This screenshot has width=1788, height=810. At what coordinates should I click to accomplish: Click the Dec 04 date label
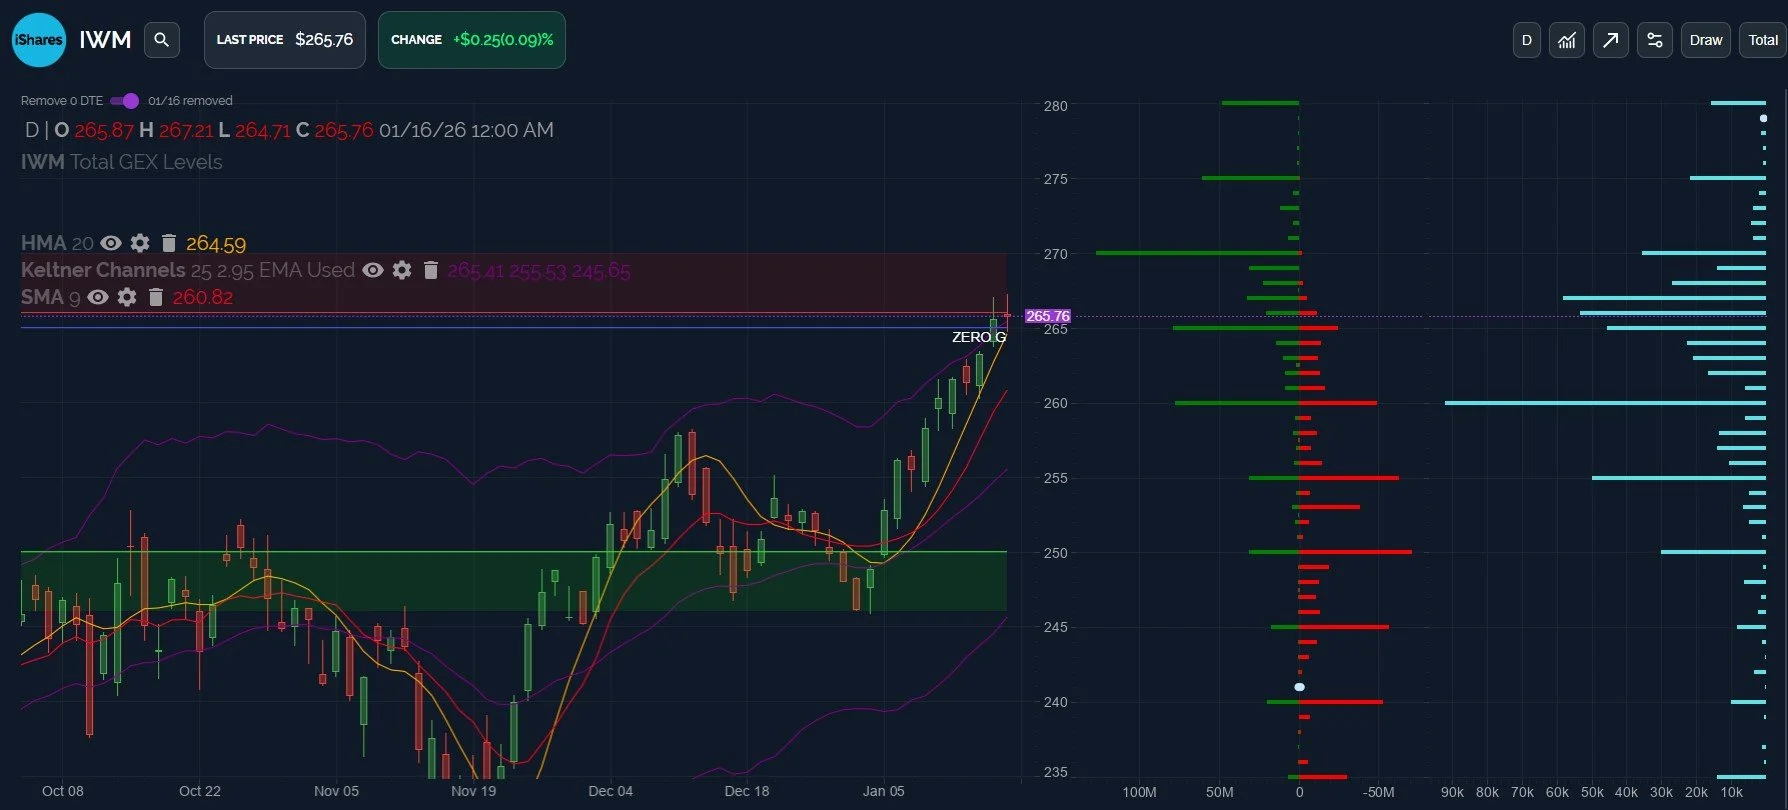pos(610,791)
